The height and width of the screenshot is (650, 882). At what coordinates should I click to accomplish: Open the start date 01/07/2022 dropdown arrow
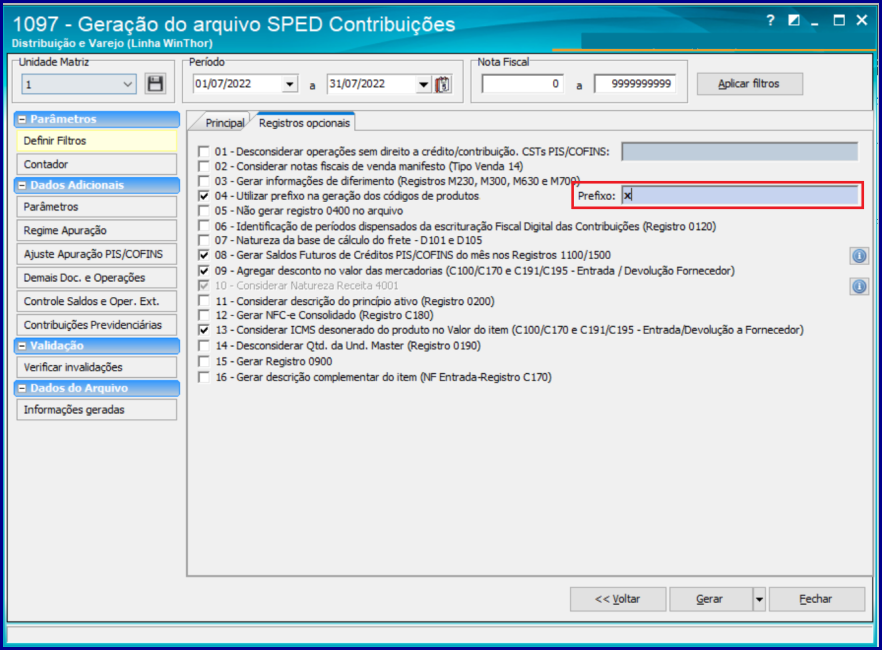coord(289,84)
